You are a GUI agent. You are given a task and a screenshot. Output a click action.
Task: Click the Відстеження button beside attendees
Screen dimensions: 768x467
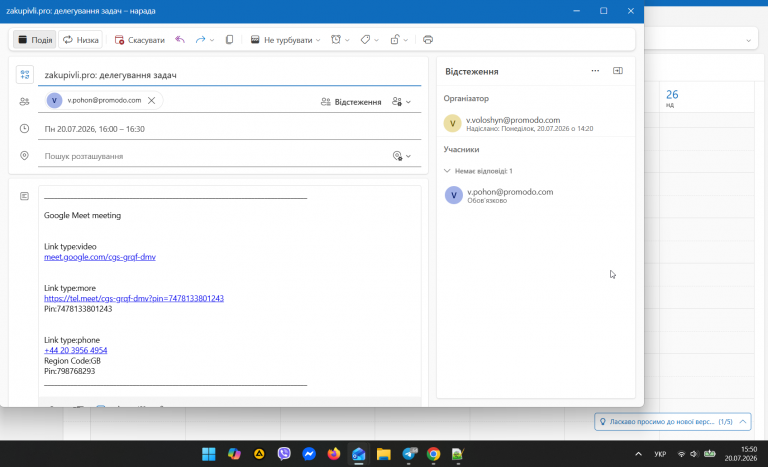tap(351, 102)
